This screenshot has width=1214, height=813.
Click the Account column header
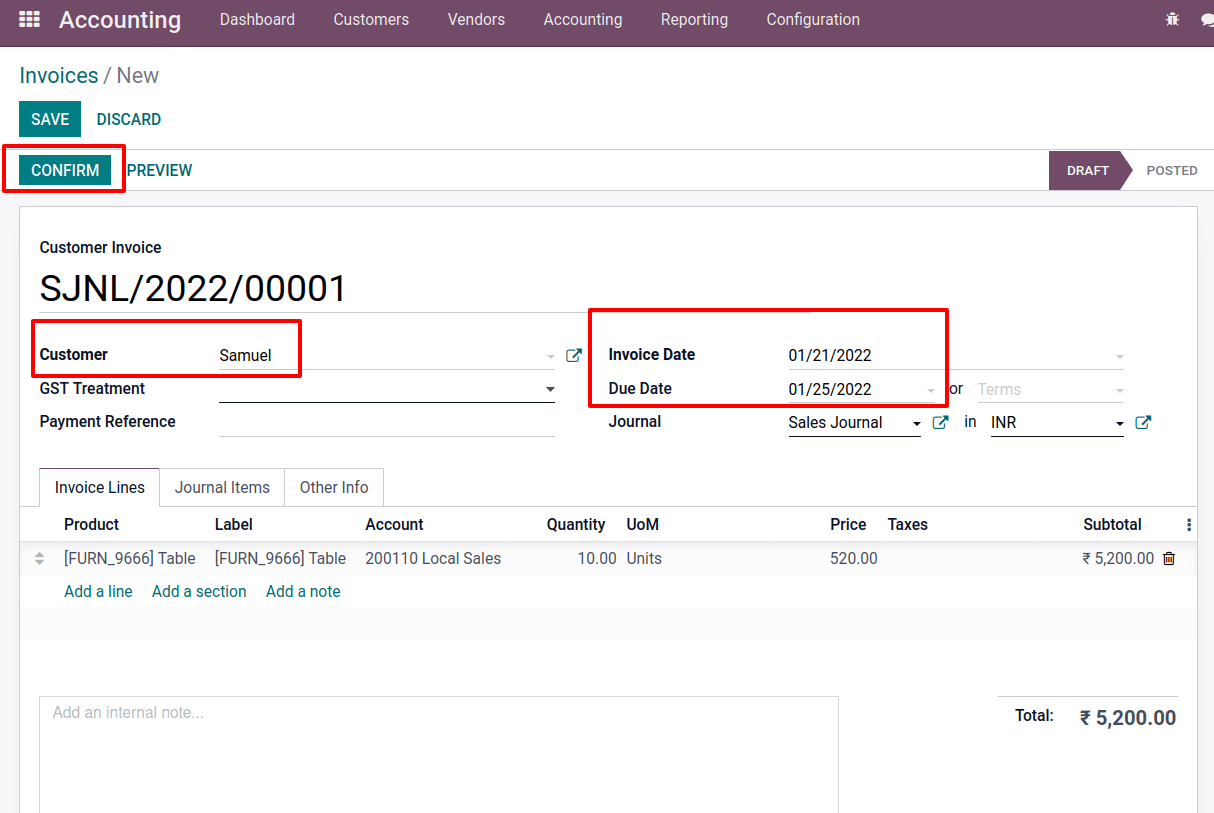pos(394,525)
